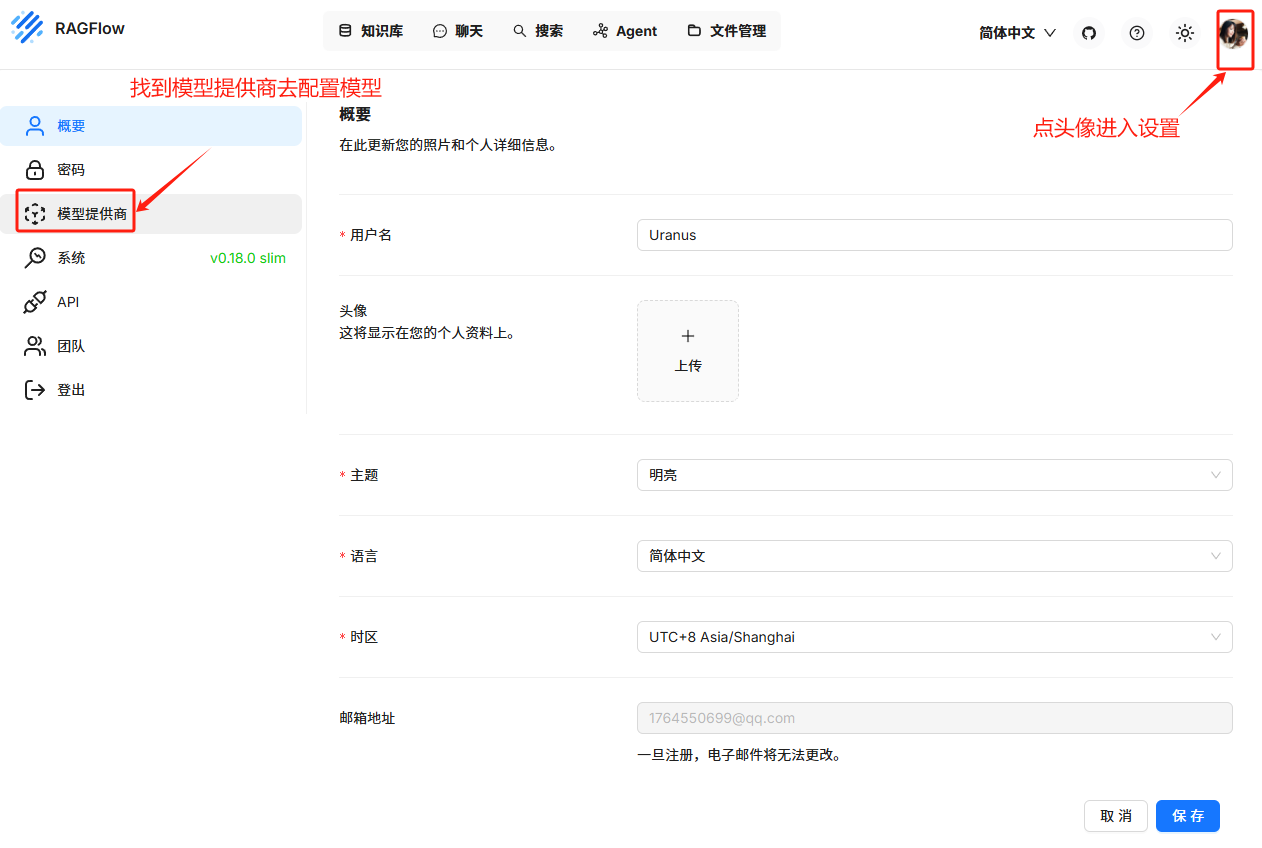Click the system monitor icon beside 系统

[35, 258]
